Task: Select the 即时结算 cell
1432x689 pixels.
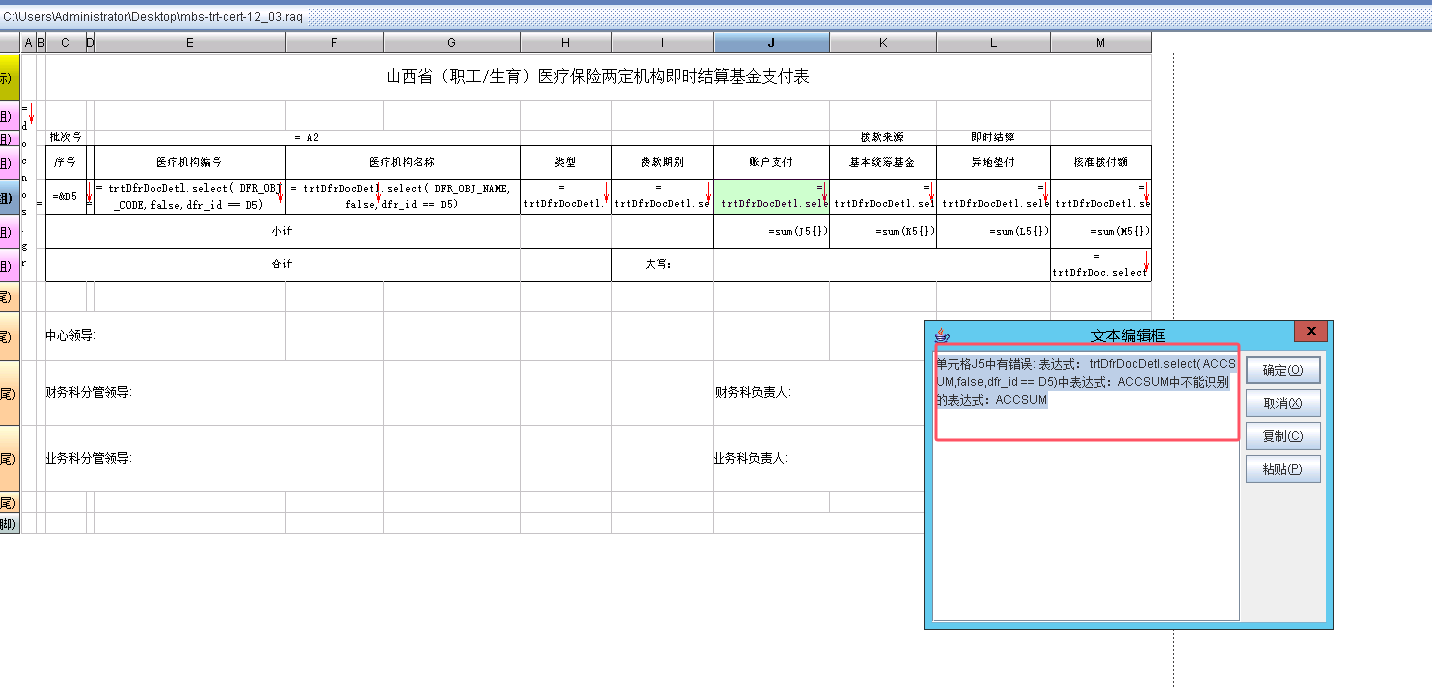Action: (x=993, y=137)
